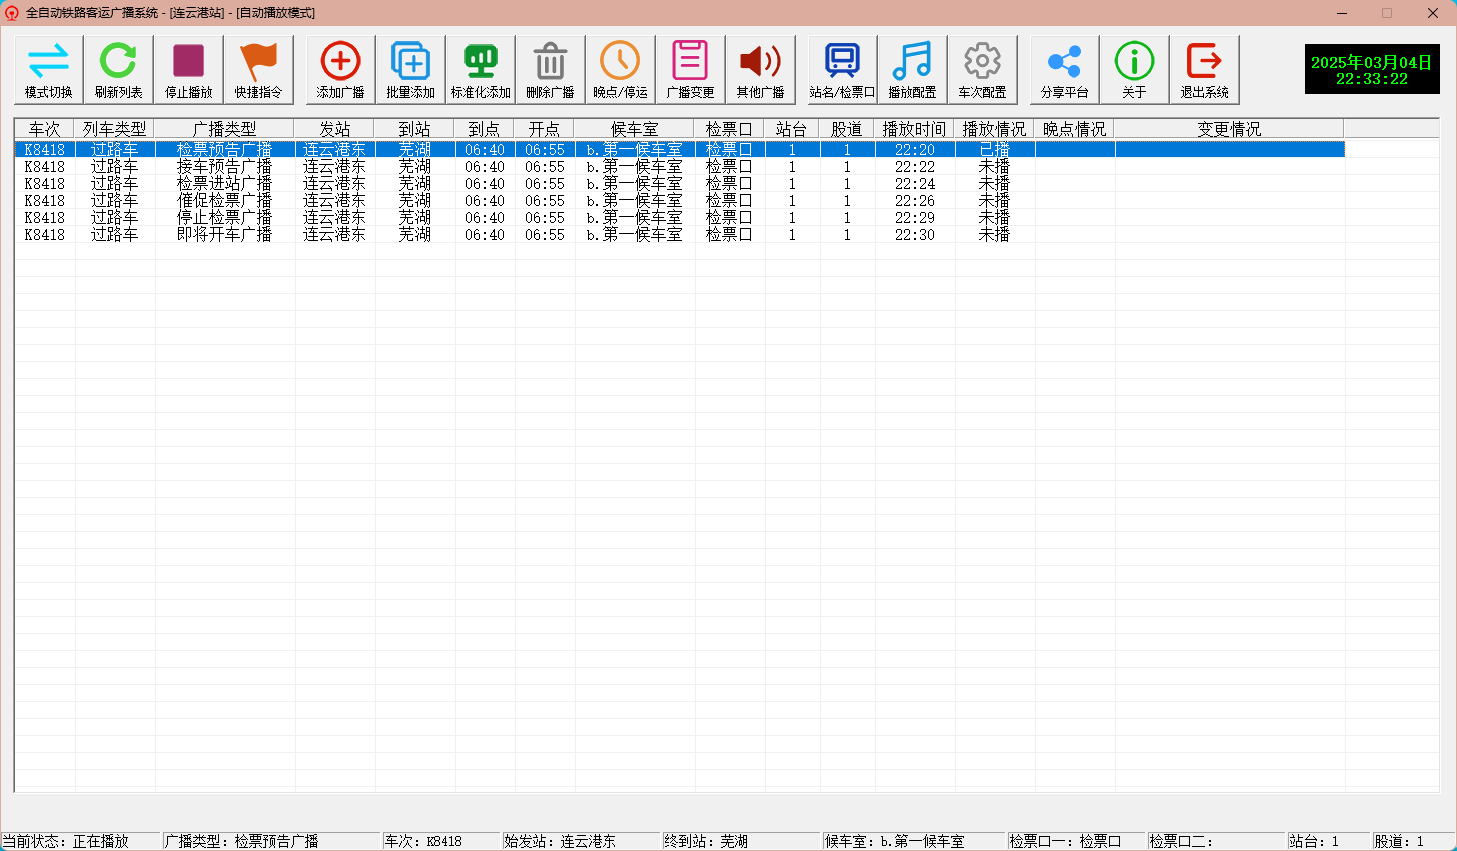Image resolution: width=1457 pixels, height=851 pixels.
Task: Open 站名/检票口 with the train icon
Action: 842,69
